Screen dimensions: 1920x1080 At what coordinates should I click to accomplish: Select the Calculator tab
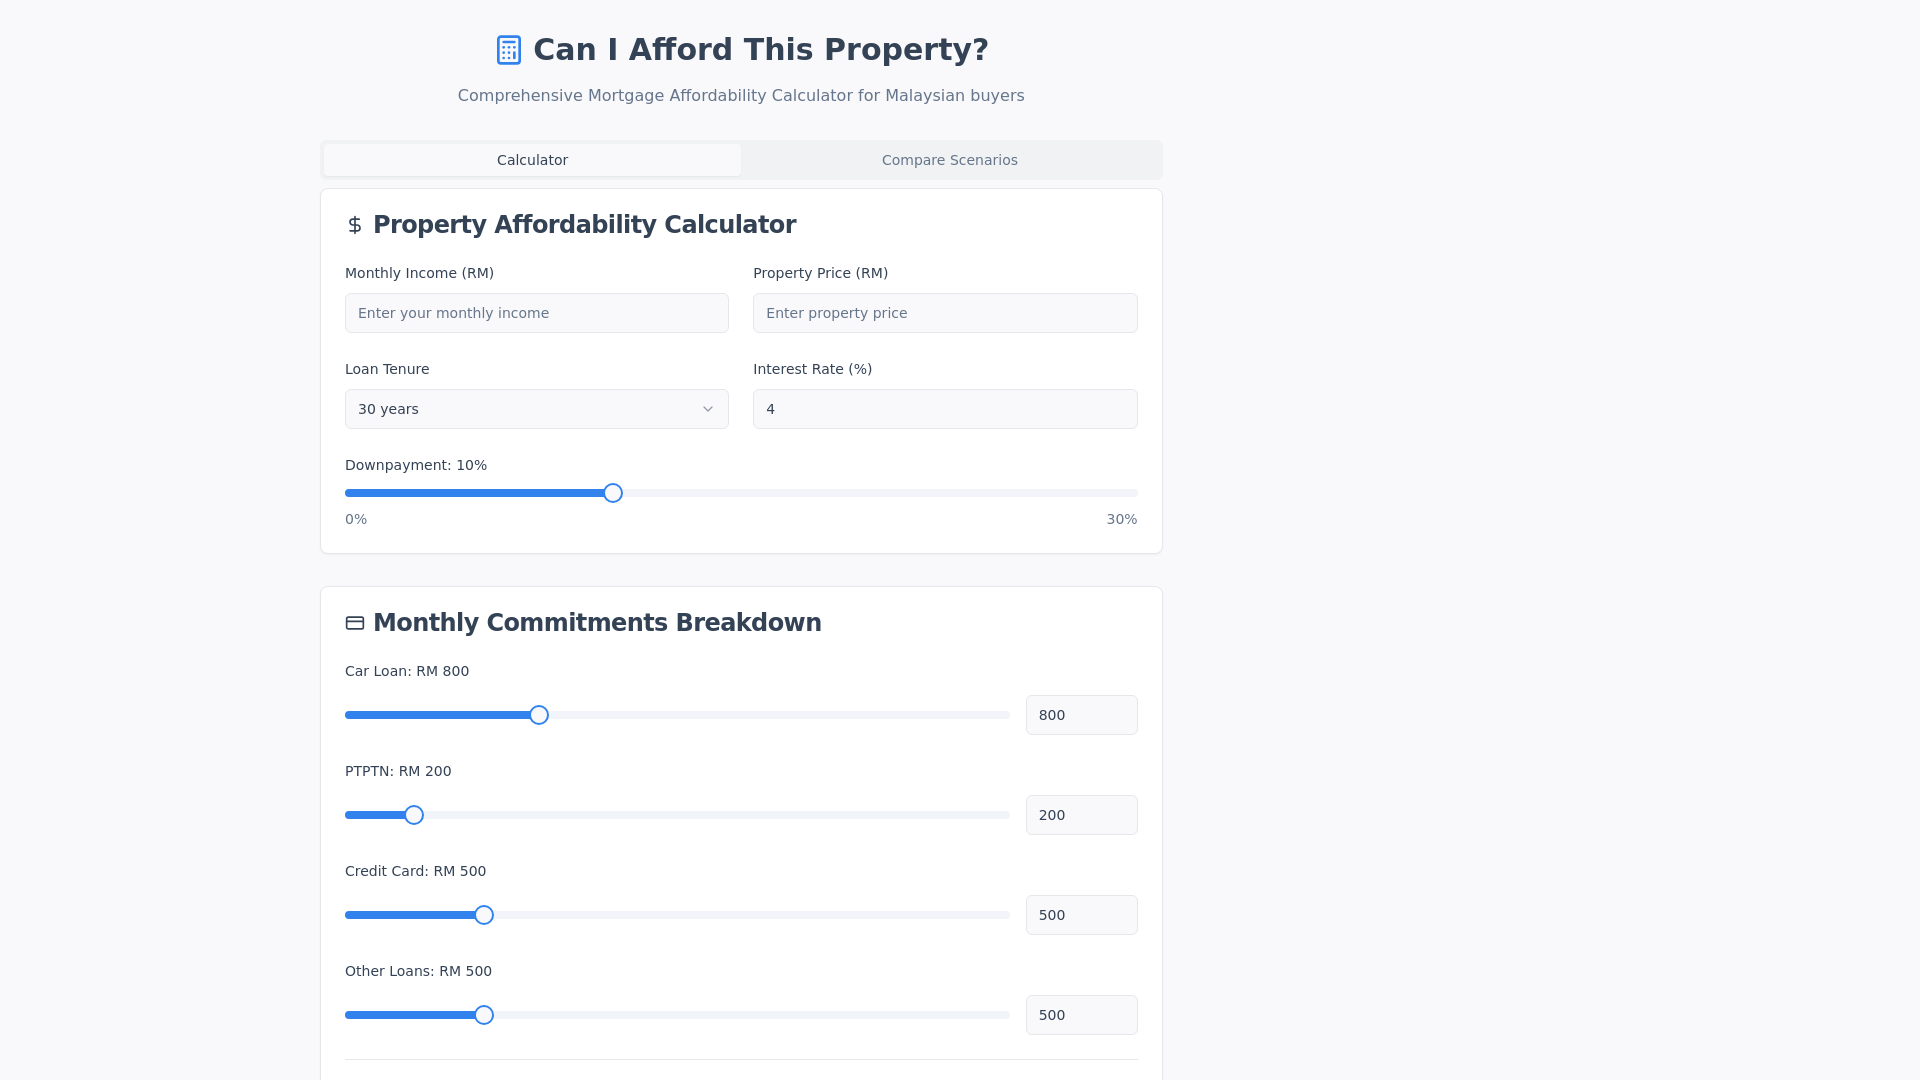pos(532,160)
